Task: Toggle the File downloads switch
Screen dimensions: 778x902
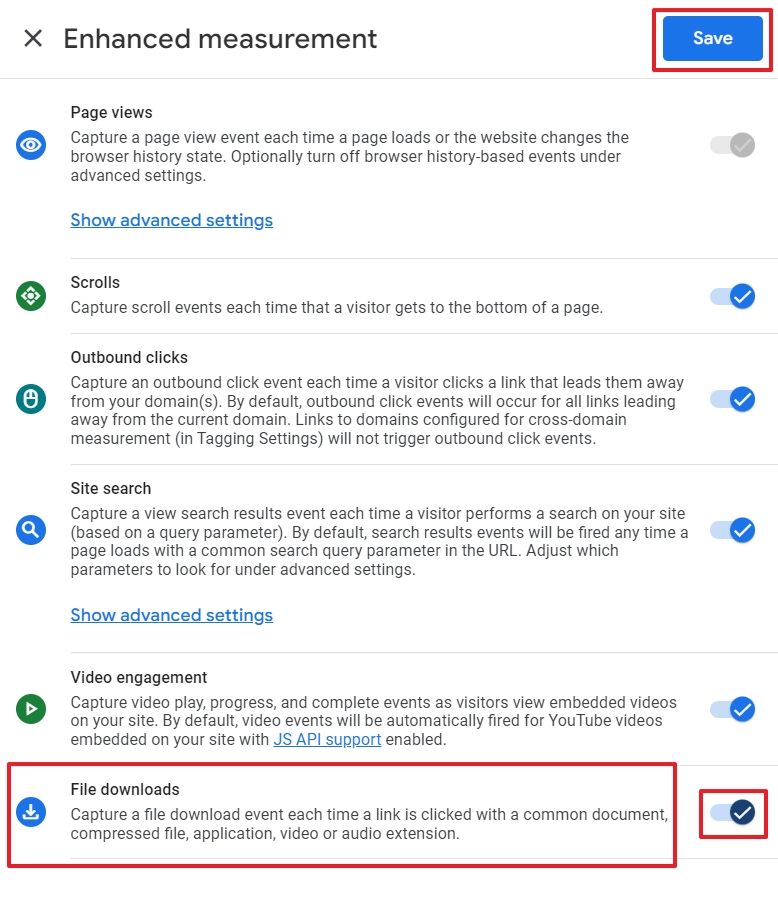Action: point(732,812)
